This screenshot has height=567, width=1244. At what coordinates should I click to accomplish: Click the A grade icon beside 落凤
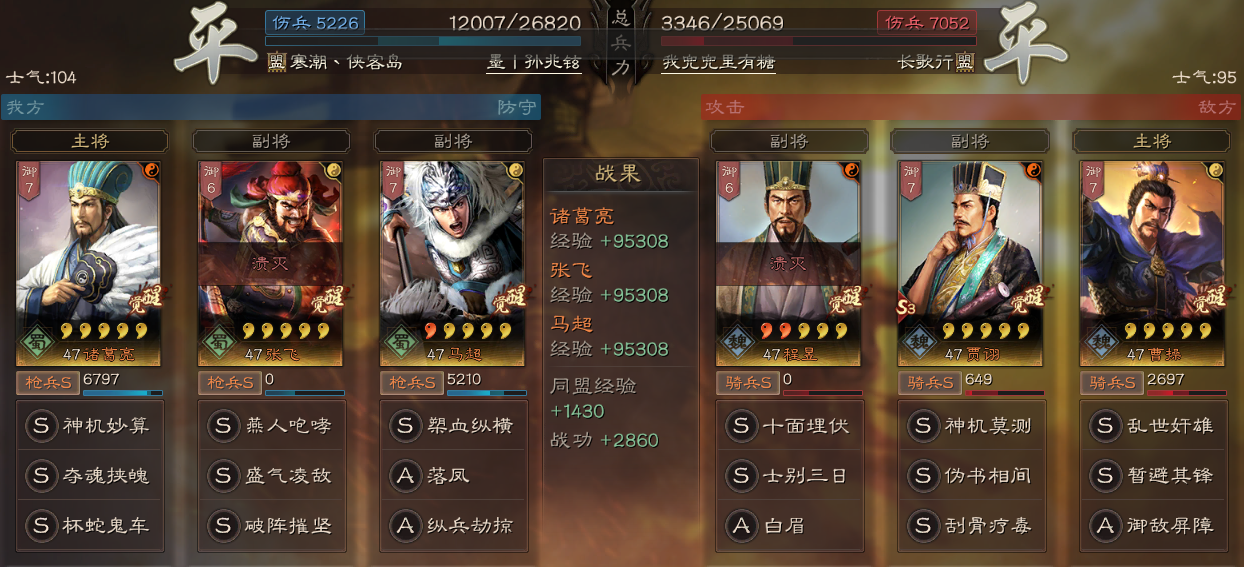click(405, 476)
